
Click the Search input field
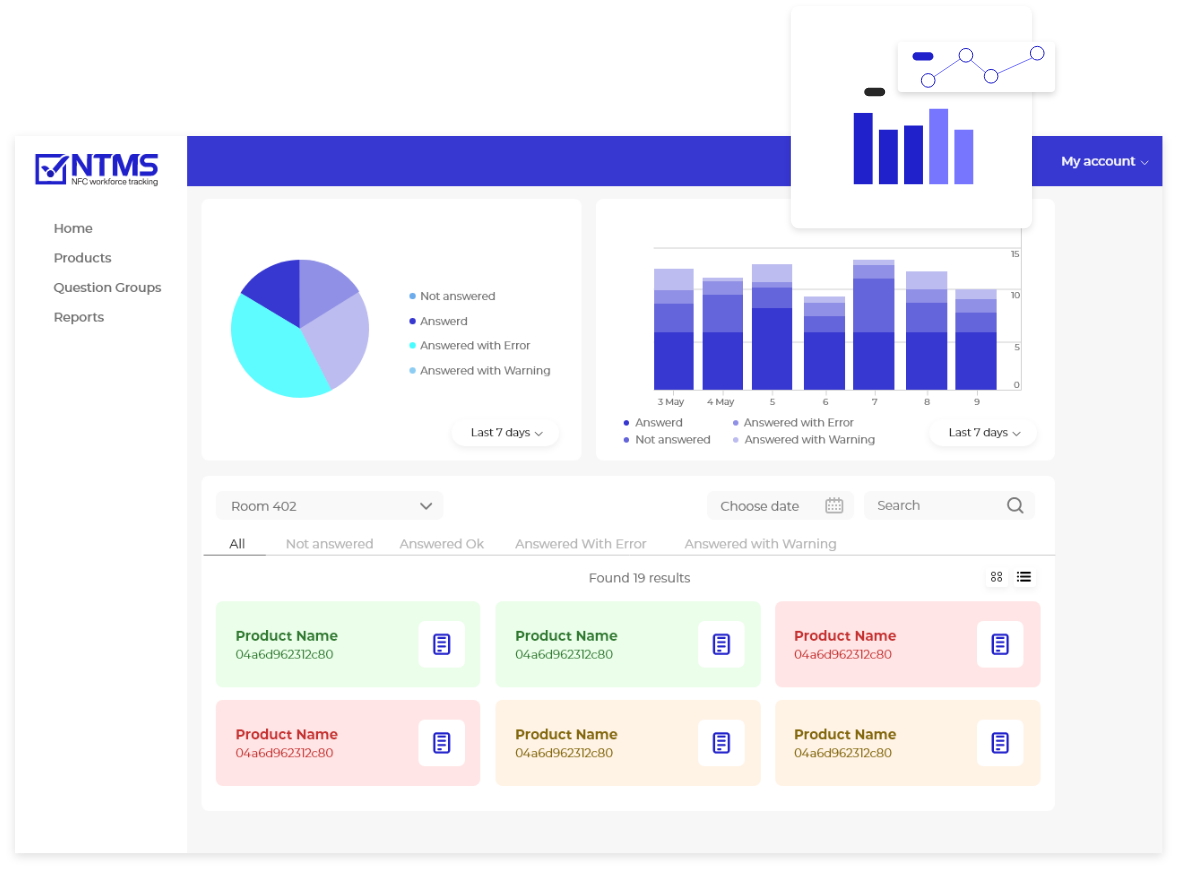tap(949, 505)
